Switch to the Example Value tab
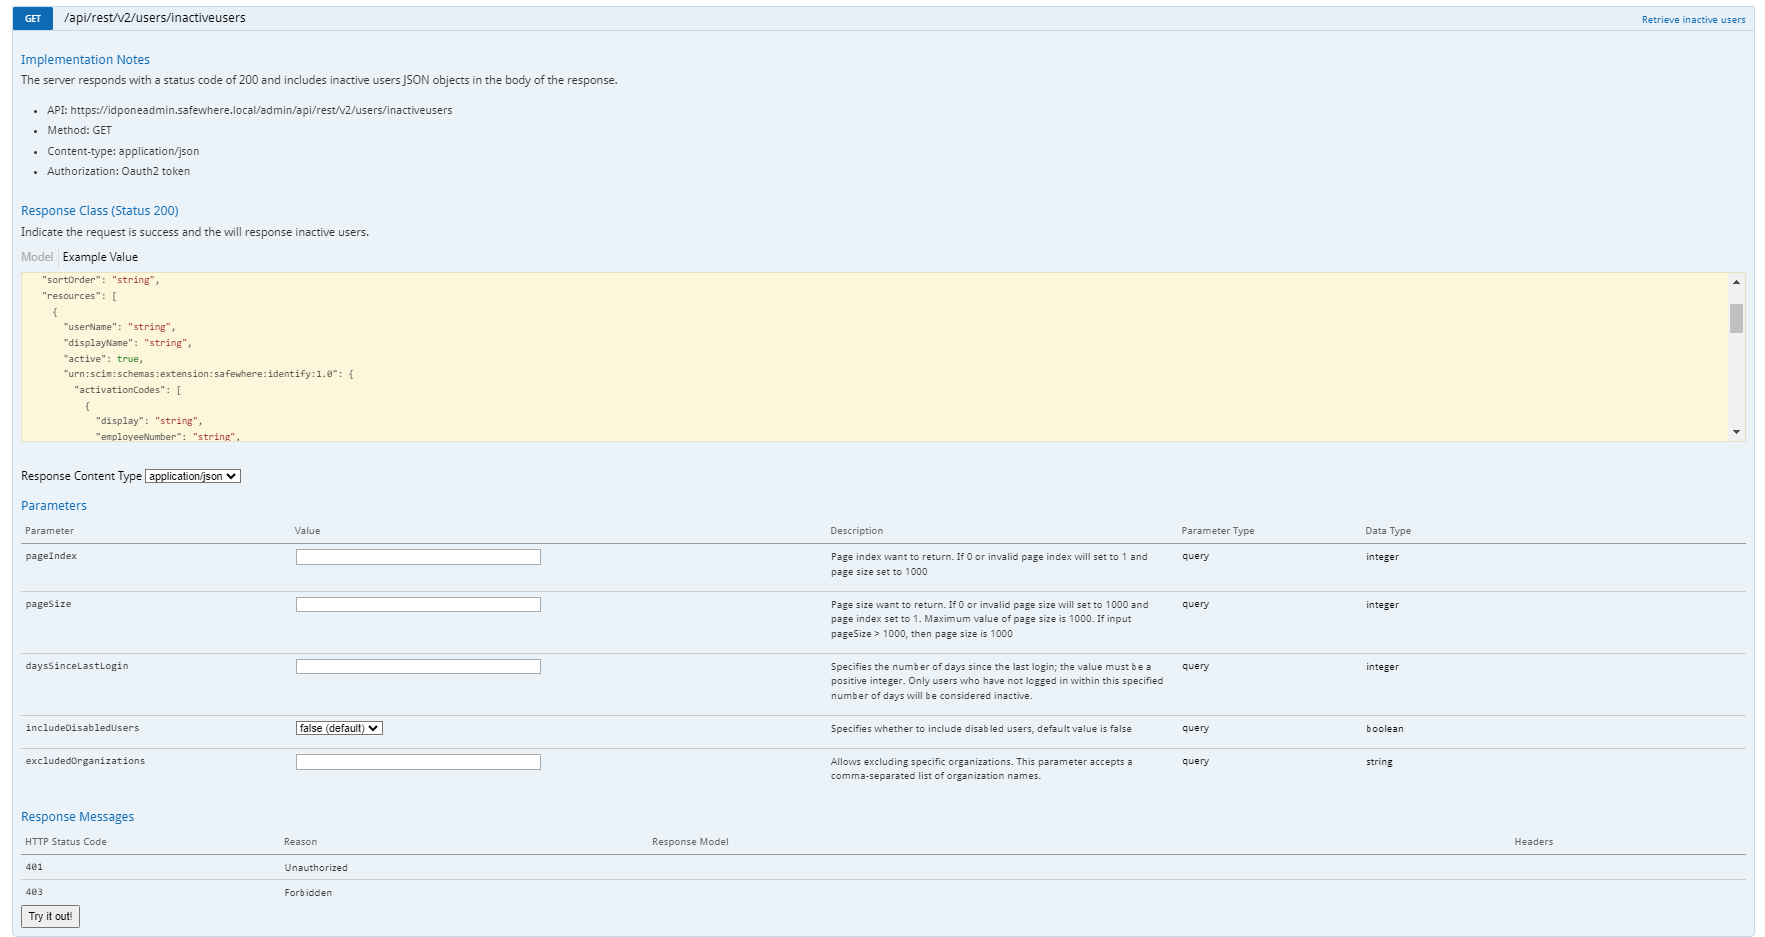The width and height of the screenshot is (1765, 937). [x=100, y=257]
